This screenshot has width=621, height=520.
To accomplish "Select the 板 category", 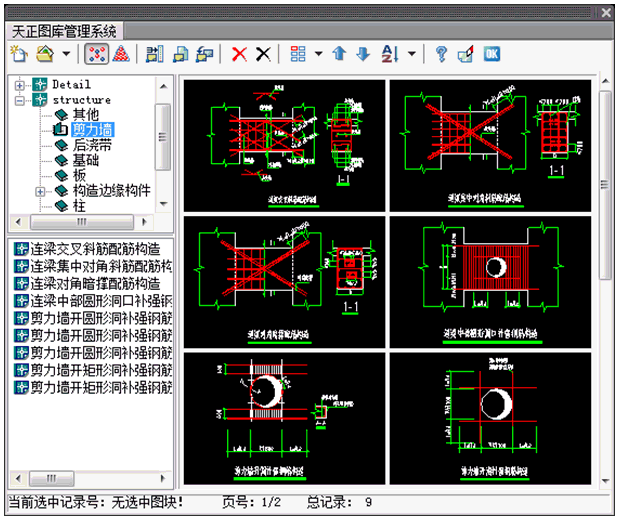I will pyautogui.click(x=79, y=175).
